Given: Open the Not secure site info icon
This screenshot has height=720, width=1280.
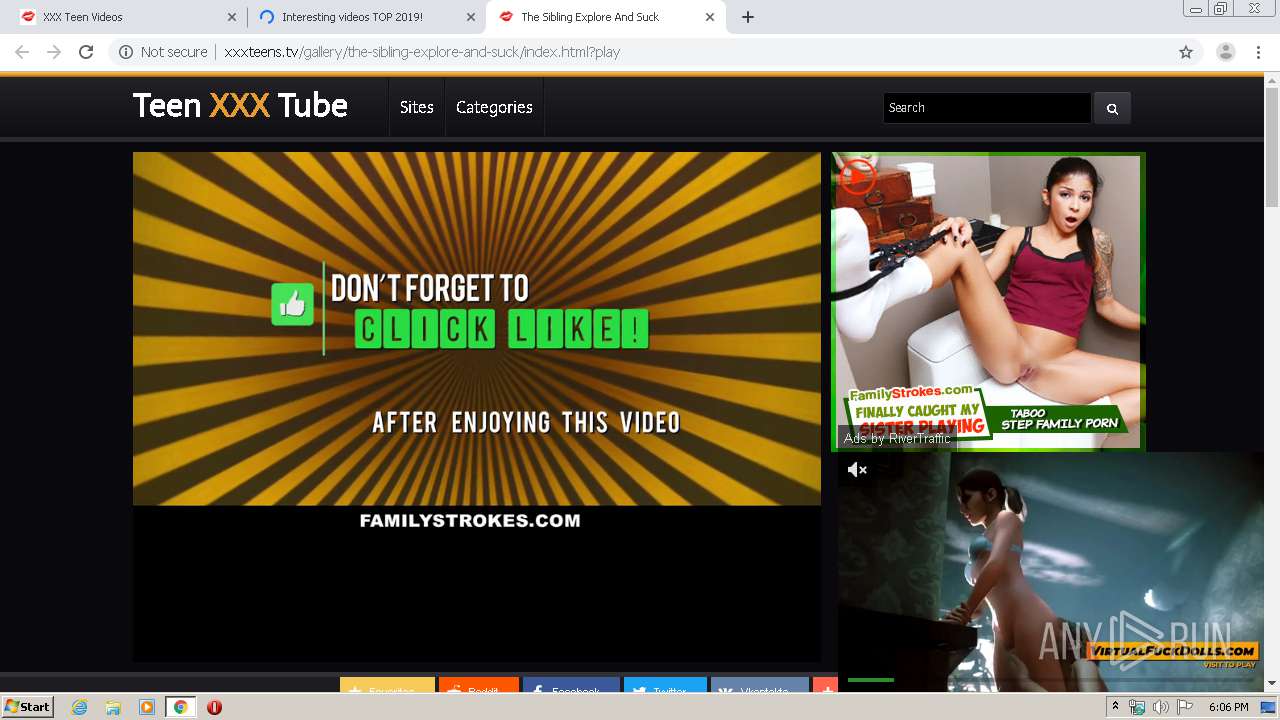Looking at the screenshot, I should (x=126, y=52).
